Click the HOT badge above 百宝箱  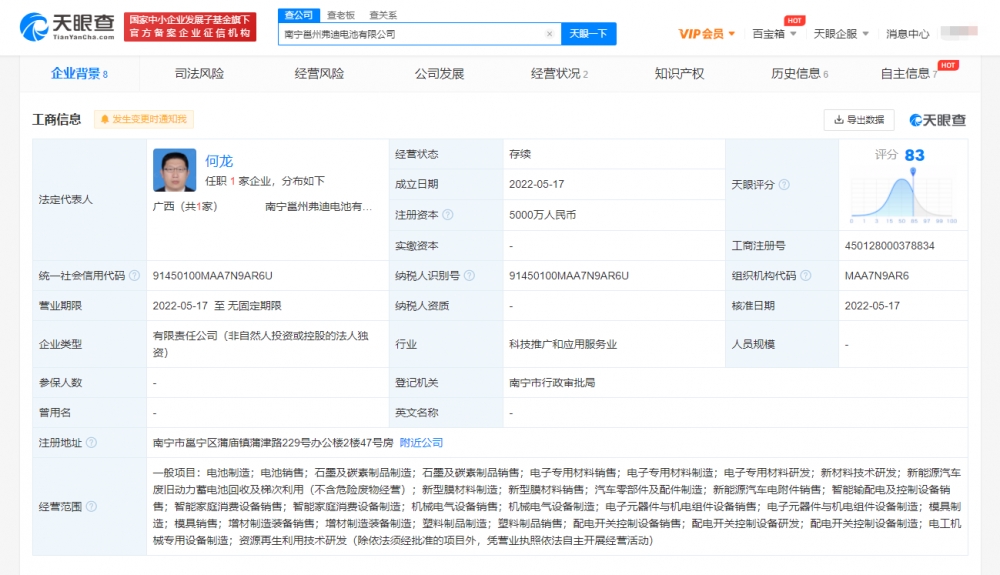point(794,20)
